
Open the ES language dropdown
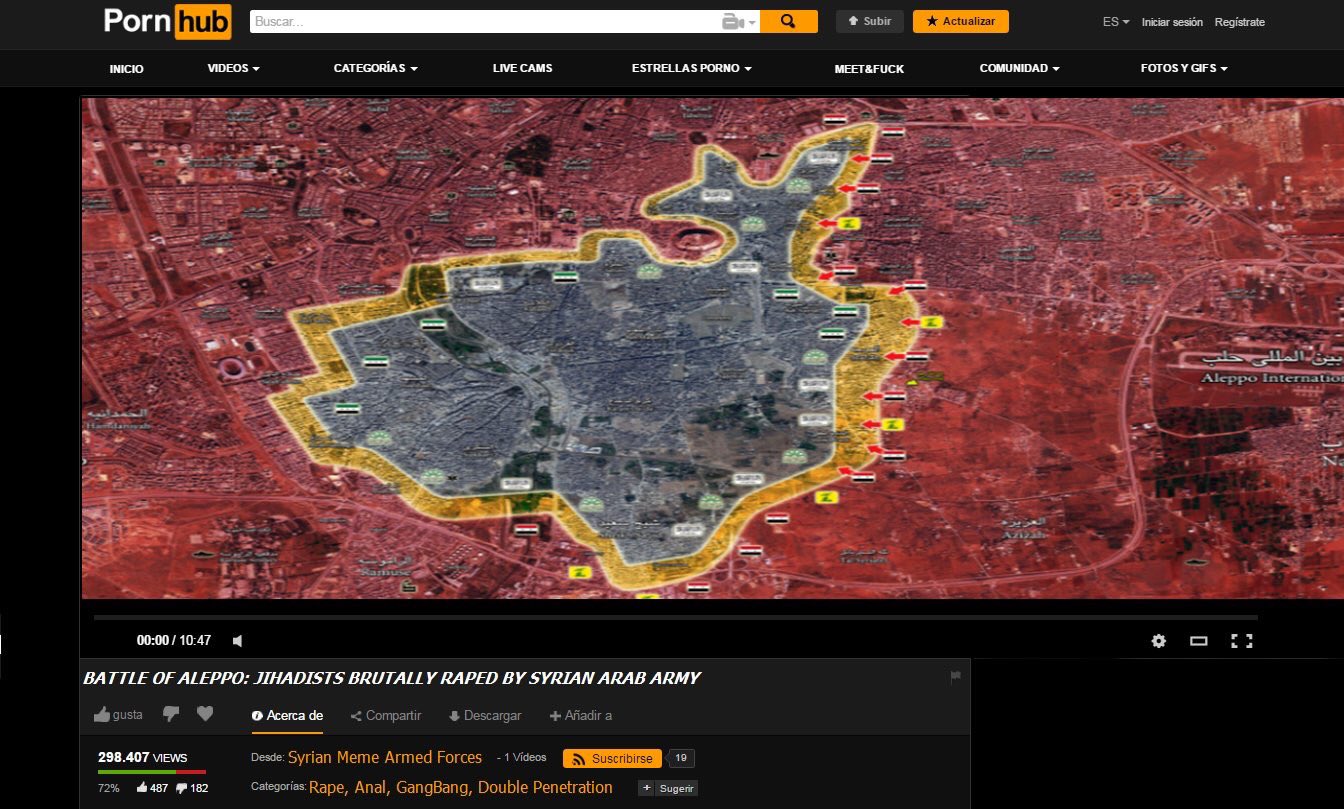(x=1116, y=22)
